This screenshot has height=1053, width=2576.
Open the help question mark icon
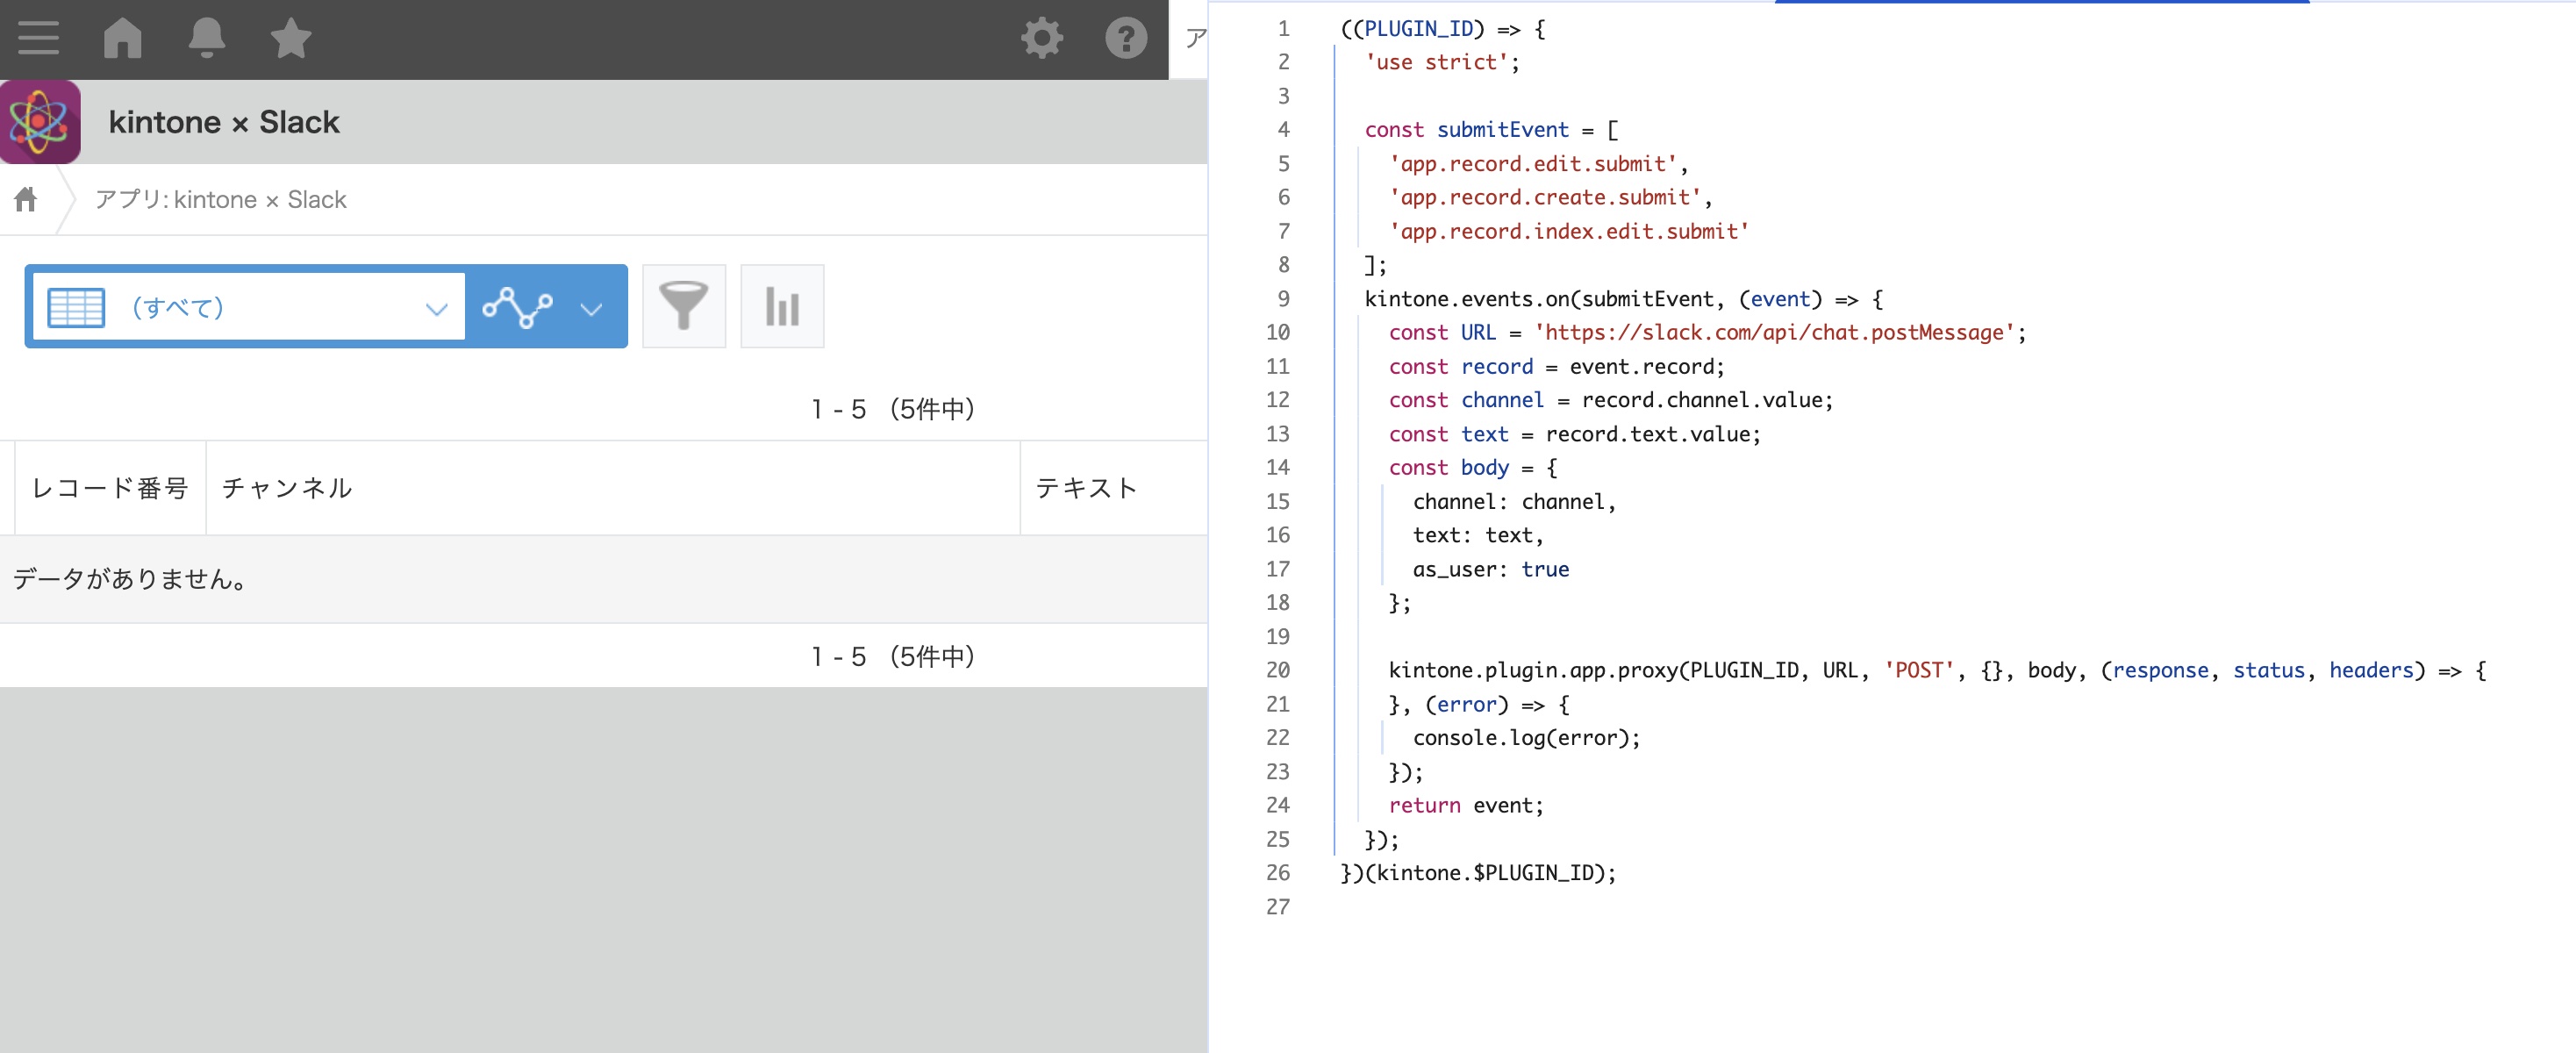click(x=1125, y=38)
